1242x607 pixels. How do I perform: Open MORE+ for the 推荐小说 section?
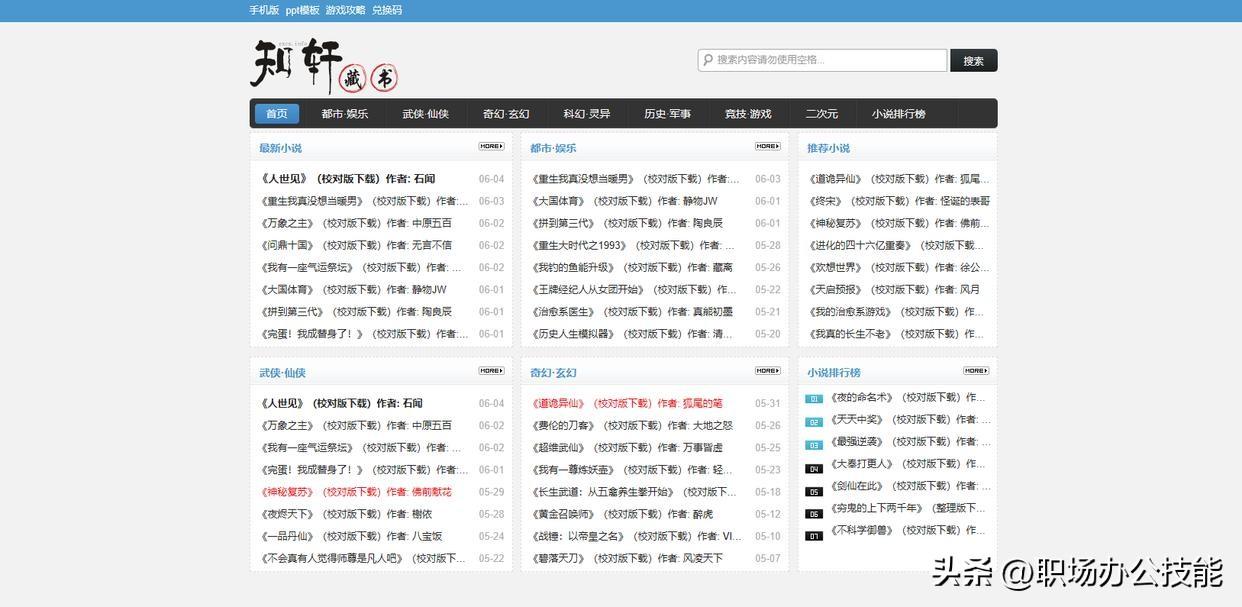(x=975, y=145)
